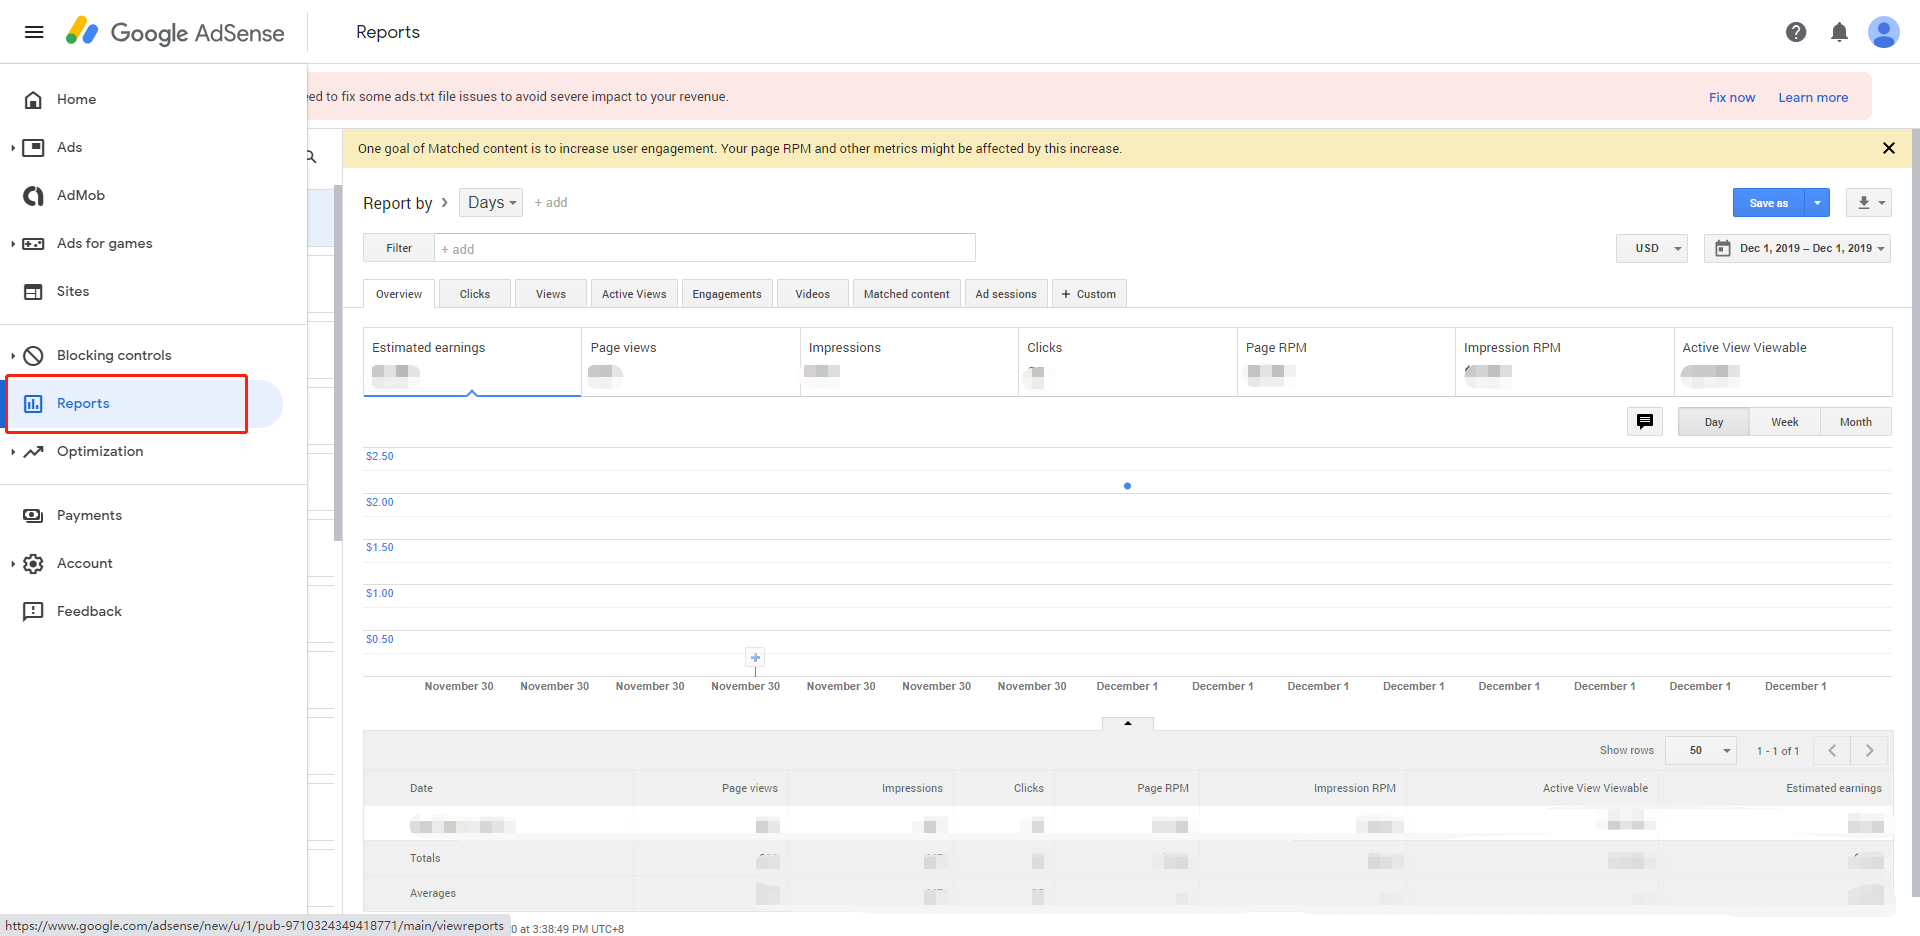Image resolution: width=1920 pixels, height=936 pixels.
Task: Click the Fix now link
Action: click(1731, 97)
